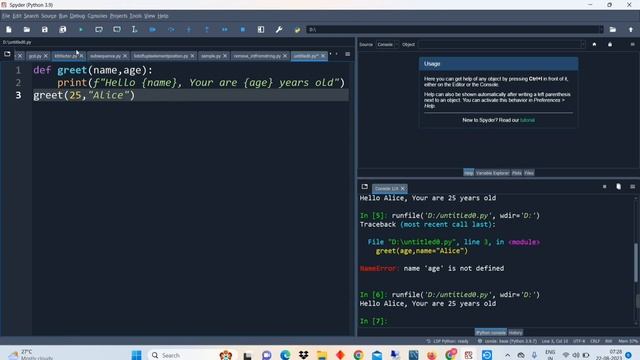Select the IPython console tab

click(491, 333)
